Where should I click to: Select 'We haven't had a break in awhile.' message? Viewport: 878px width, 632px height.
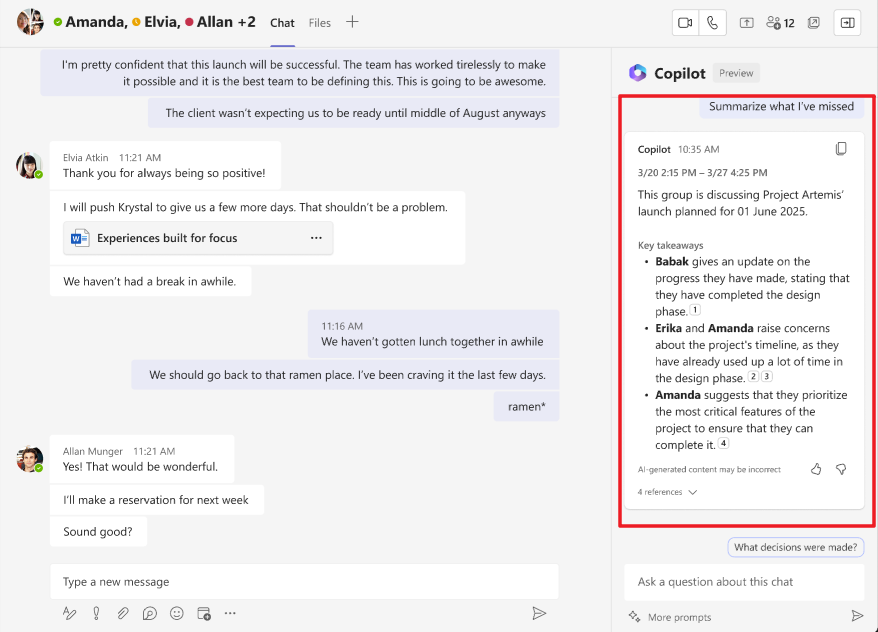click(150, 281)
